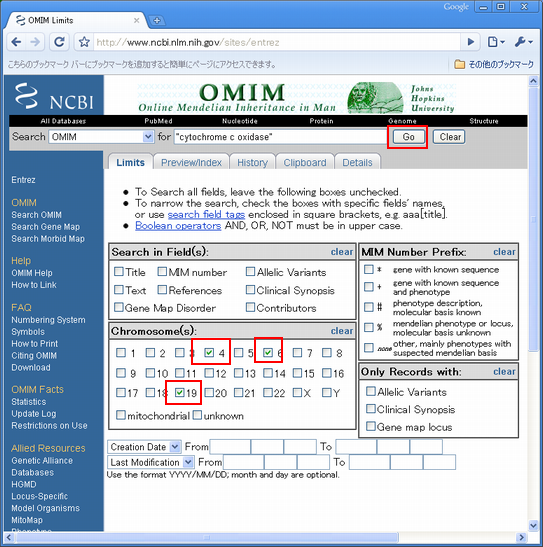543x547 pixels.
Task: Clear the Only Records with selections
Action: pos(504,372)
